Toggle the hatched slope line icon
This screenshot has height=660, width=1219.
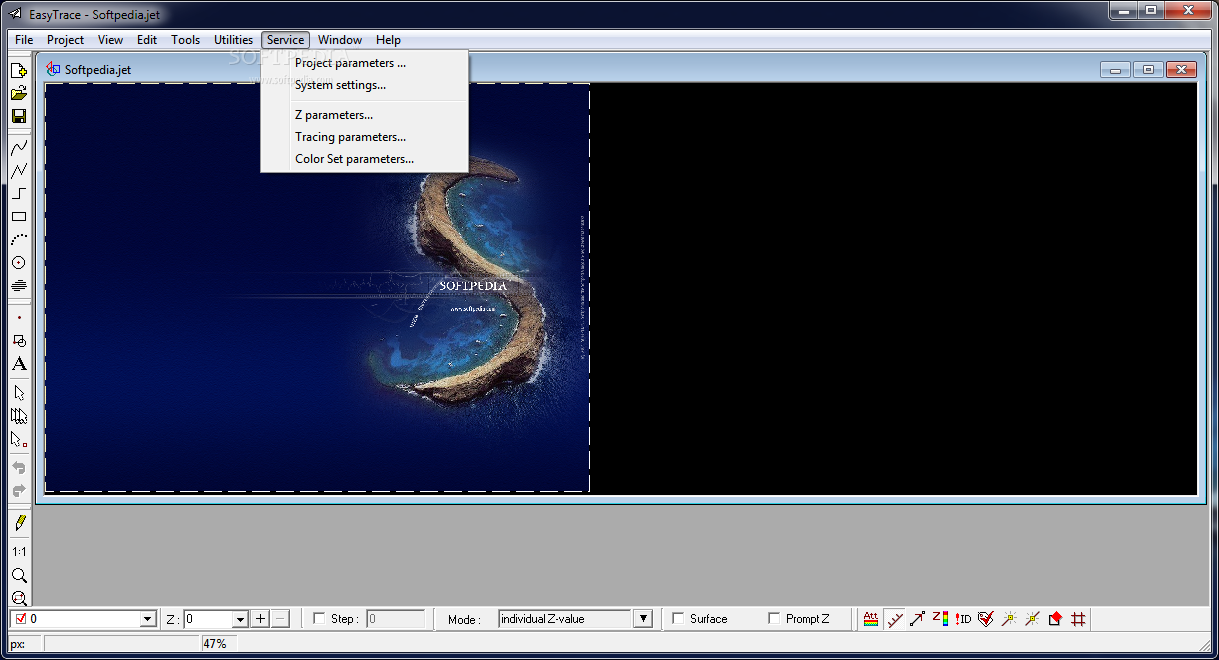(894, 619)
